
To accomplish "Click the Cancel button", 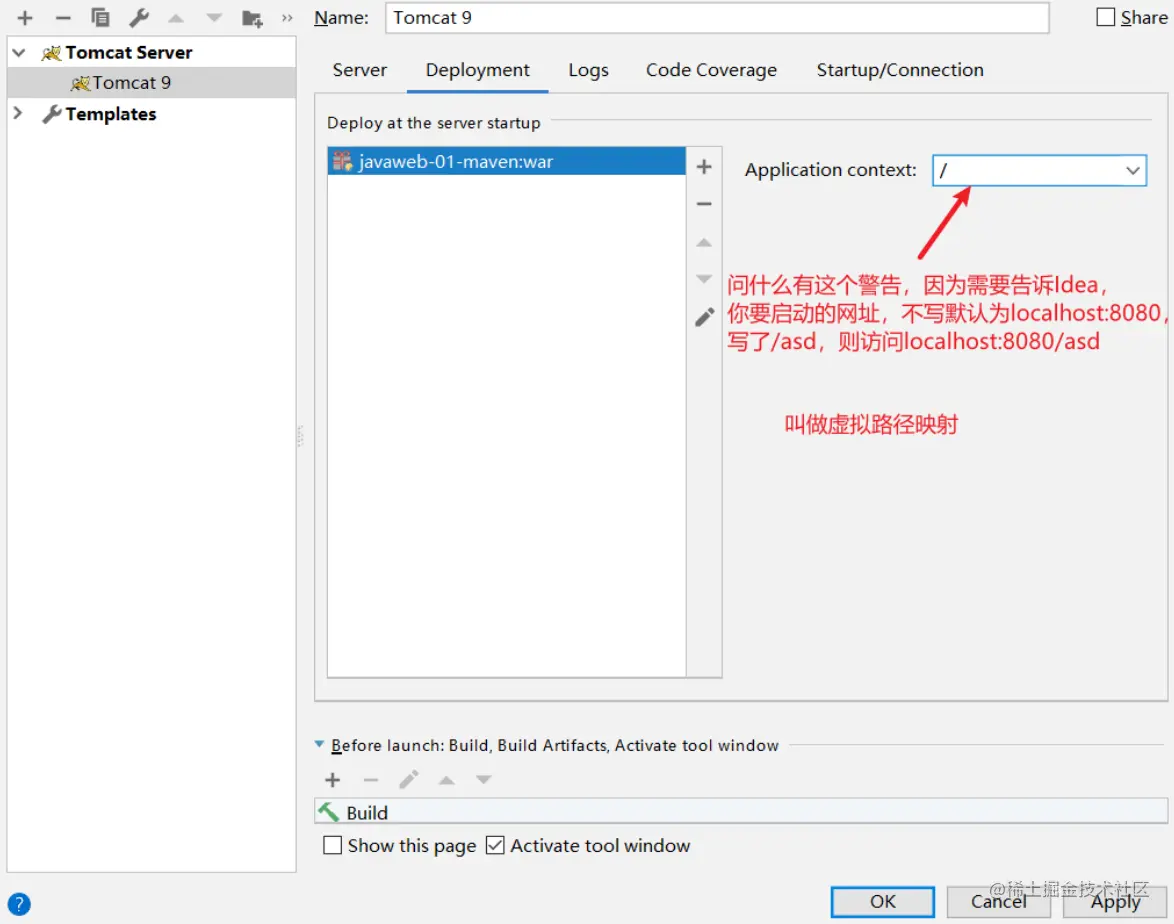I will click(999, 902).
